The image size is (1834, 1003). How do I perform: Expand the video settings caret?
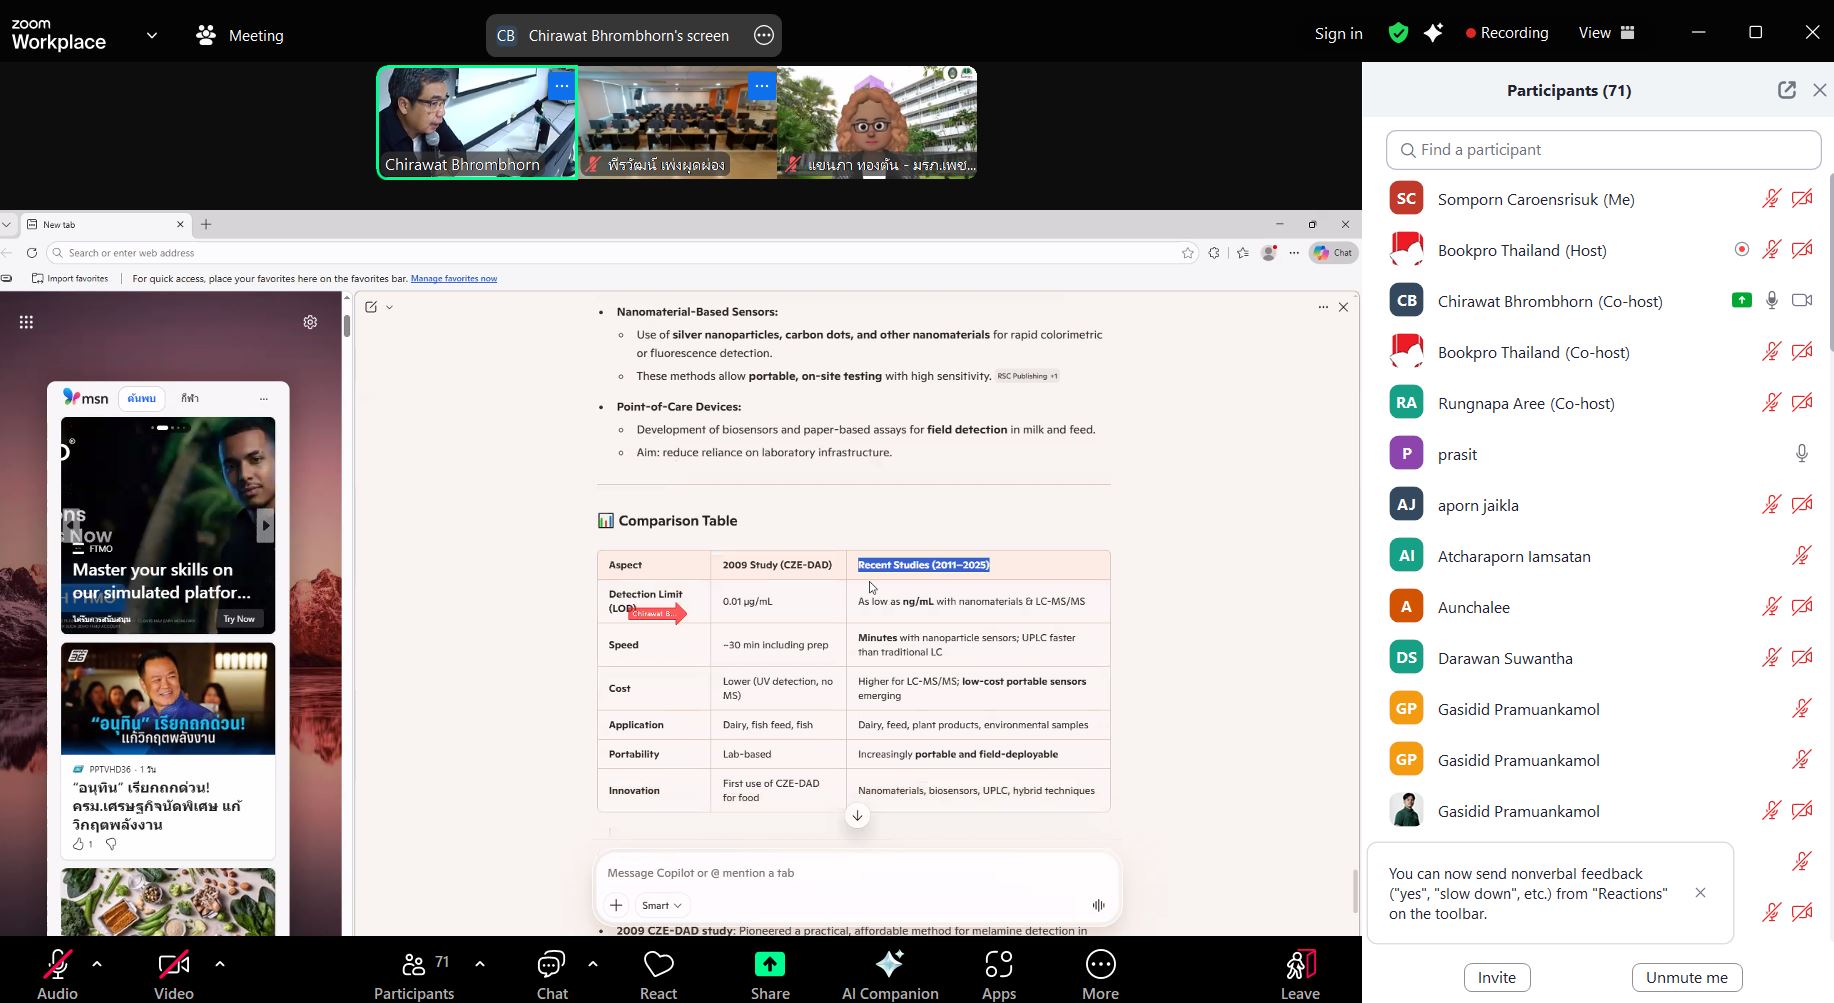click(x=220, y=964)
